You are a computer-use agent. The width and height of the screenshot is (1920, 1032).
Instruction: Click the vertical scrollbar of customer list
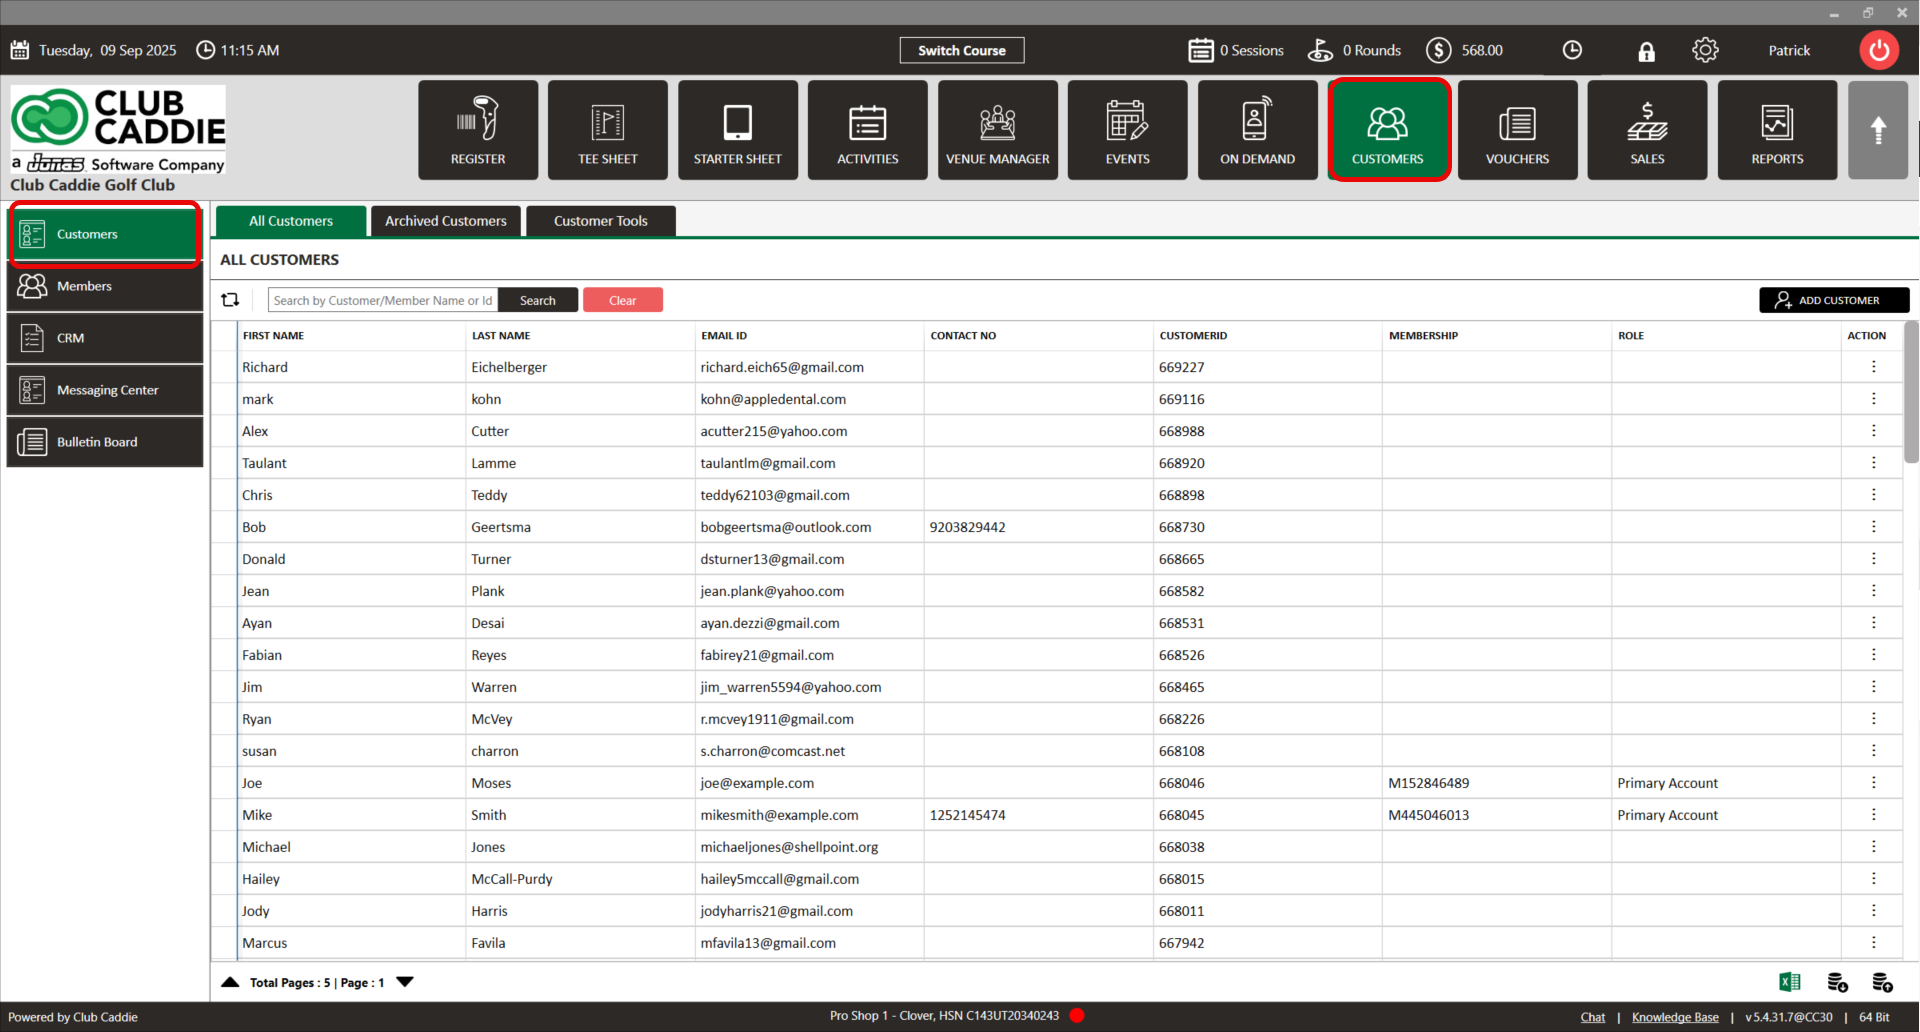click(1911, 392)
